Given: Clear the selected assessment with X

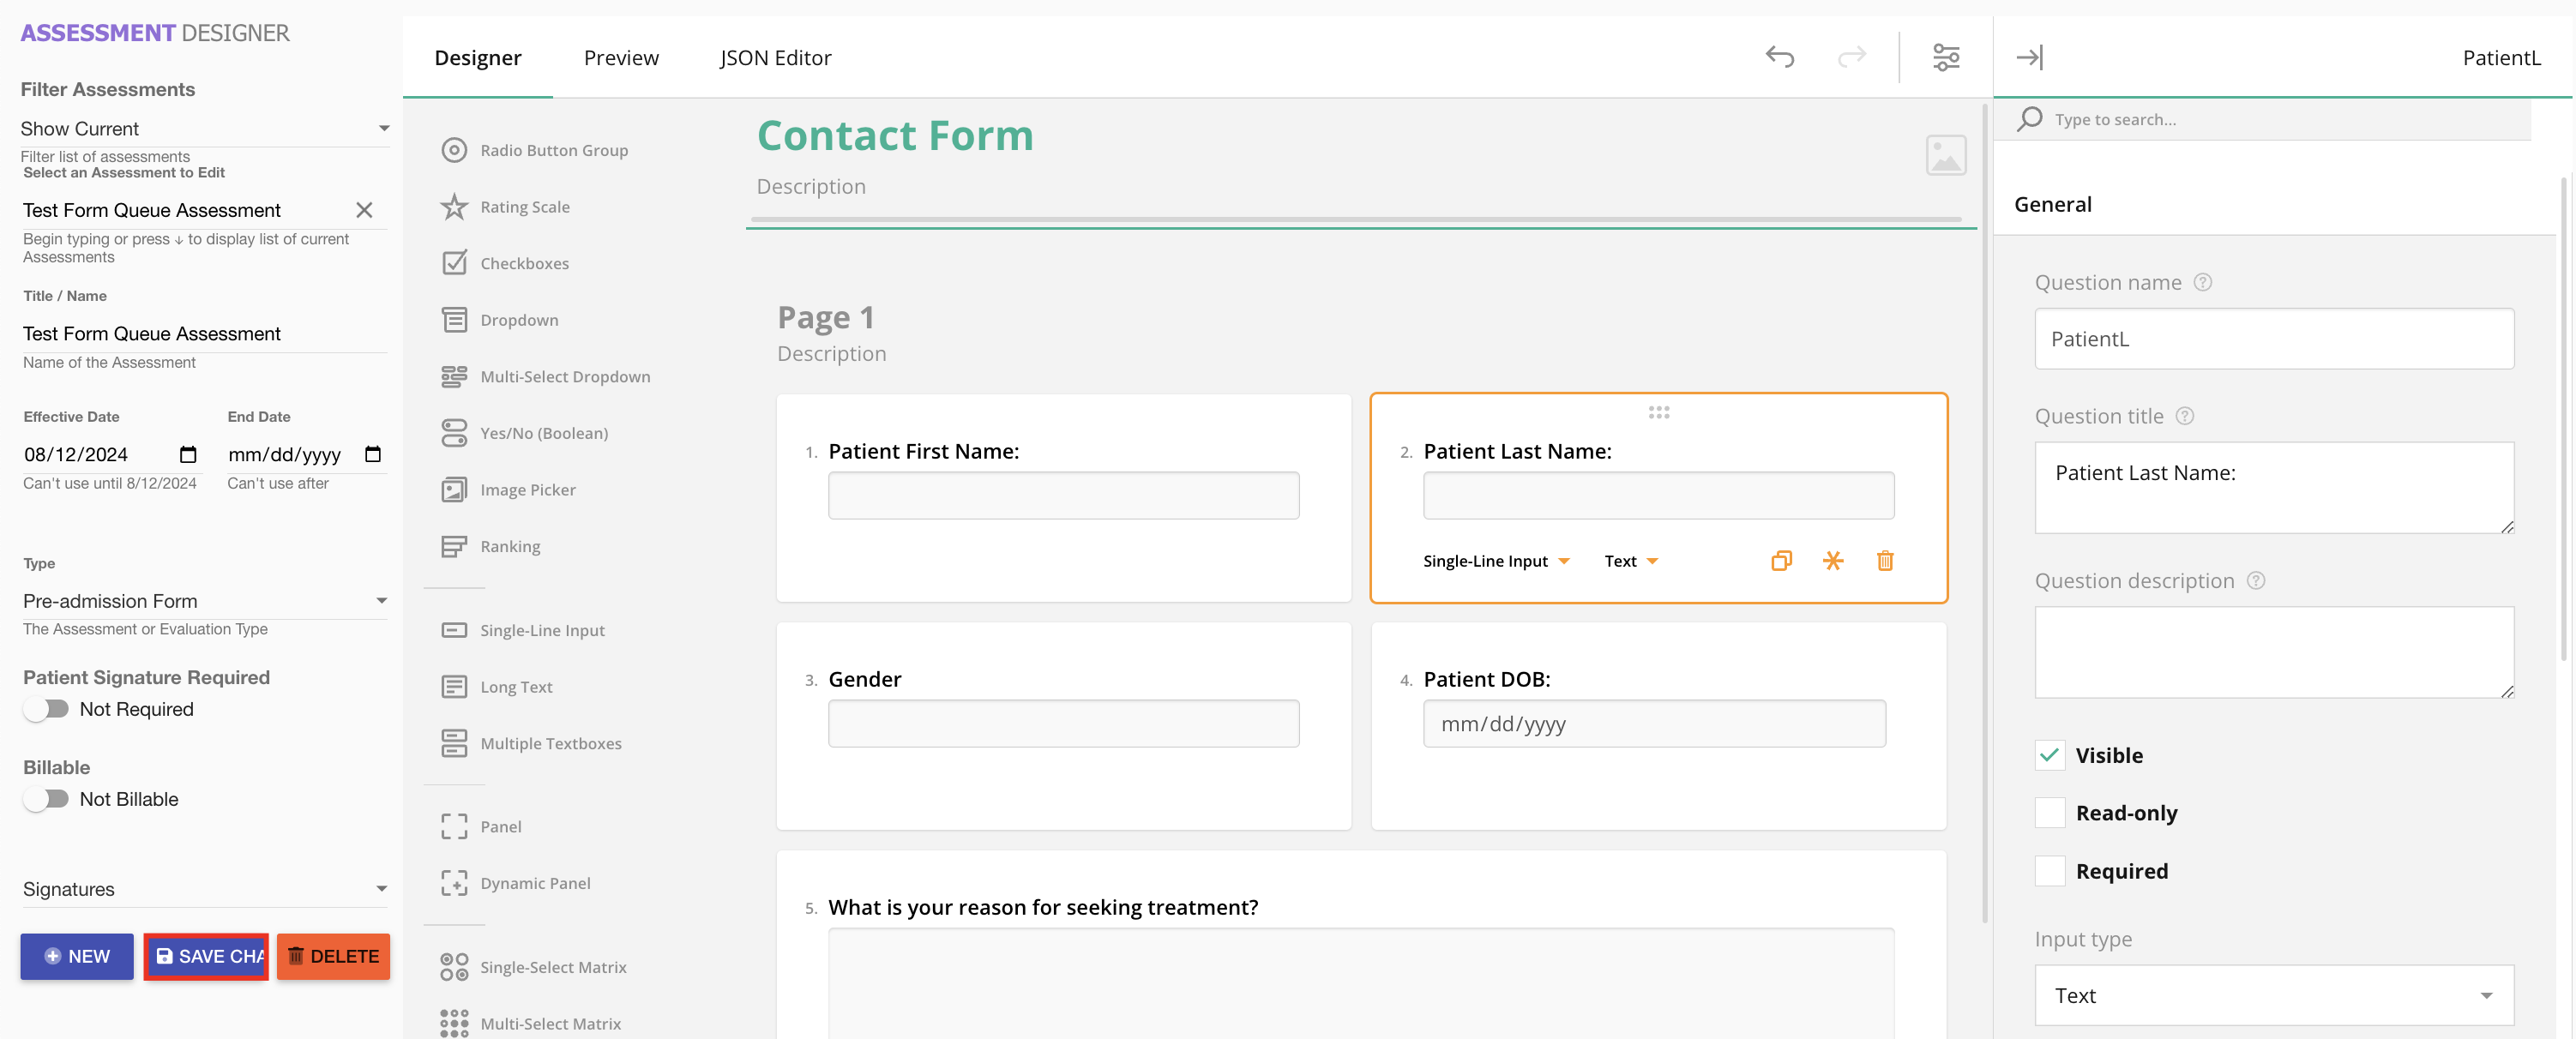Looking at the screenshot, I should tap(364, 210).
